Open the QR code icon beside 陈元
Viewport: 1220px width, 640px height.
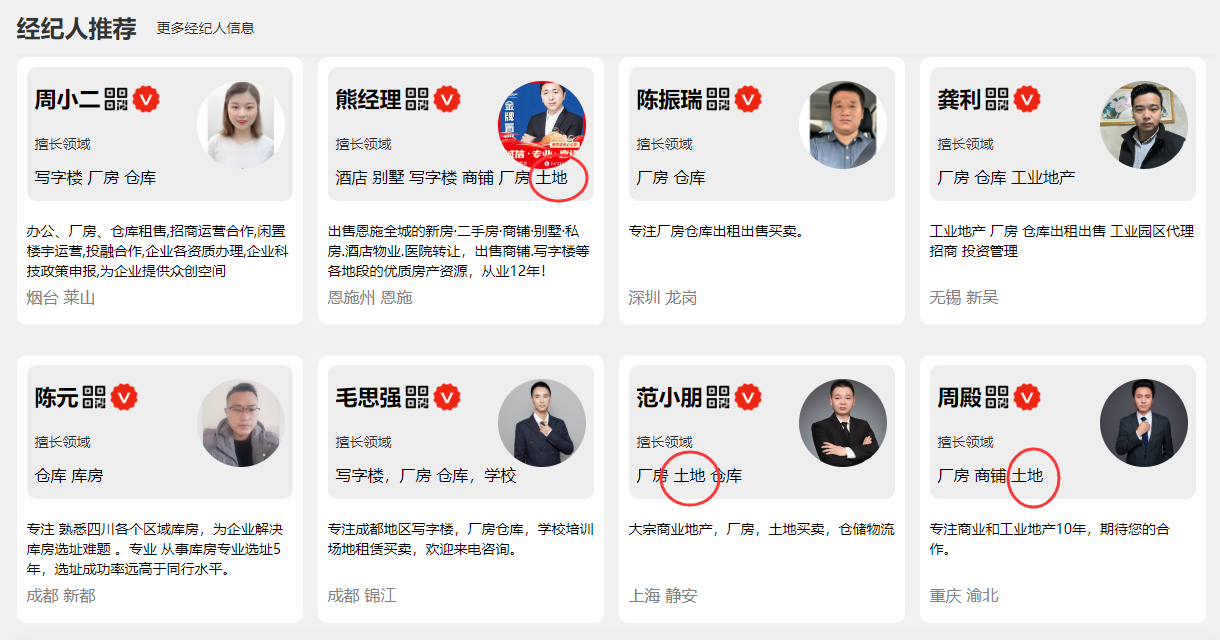click(x=94, y=397)
